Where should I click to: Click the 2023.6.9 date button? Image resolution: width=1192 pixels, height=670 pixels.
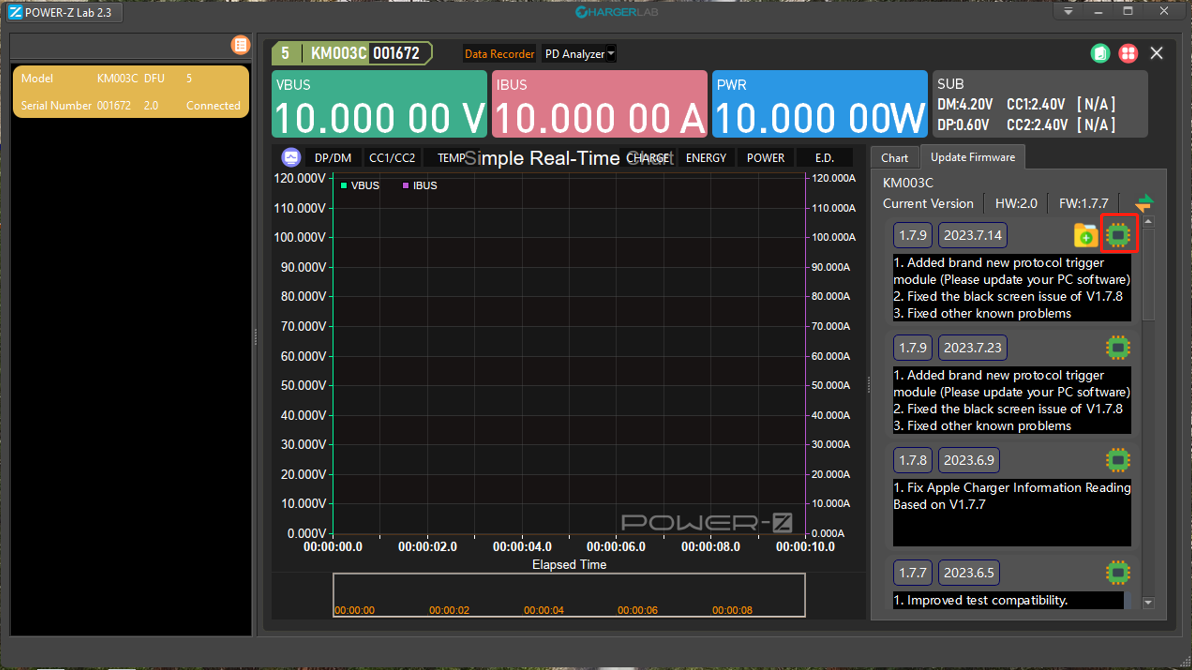(969, 460)
